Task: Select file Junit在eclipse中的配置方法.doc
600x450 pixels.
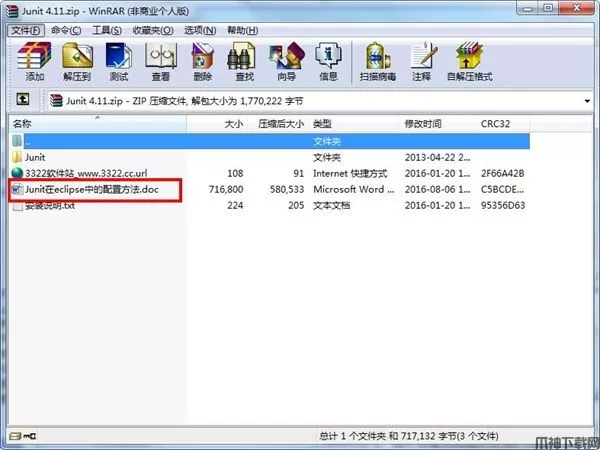Action: coord(92,189)
